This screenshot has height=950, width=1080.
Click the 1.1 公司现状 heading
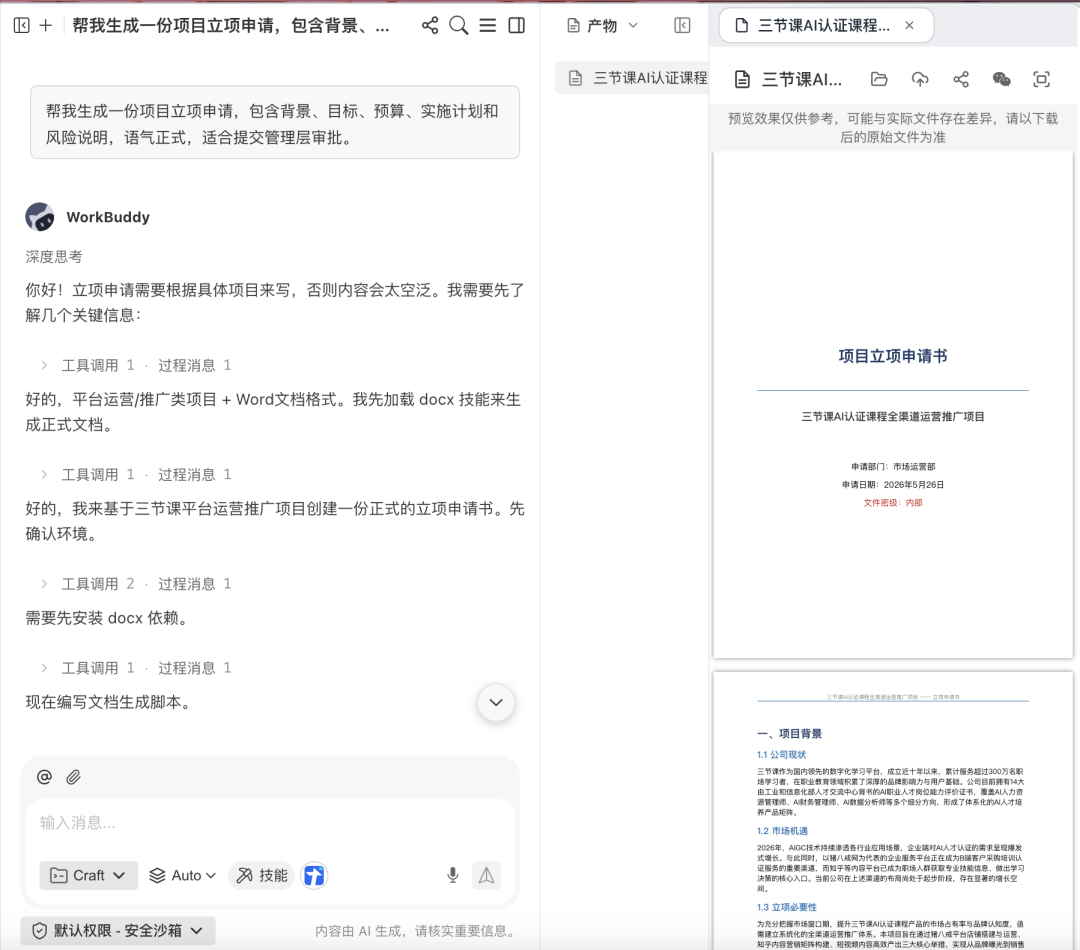click(781, 754)
